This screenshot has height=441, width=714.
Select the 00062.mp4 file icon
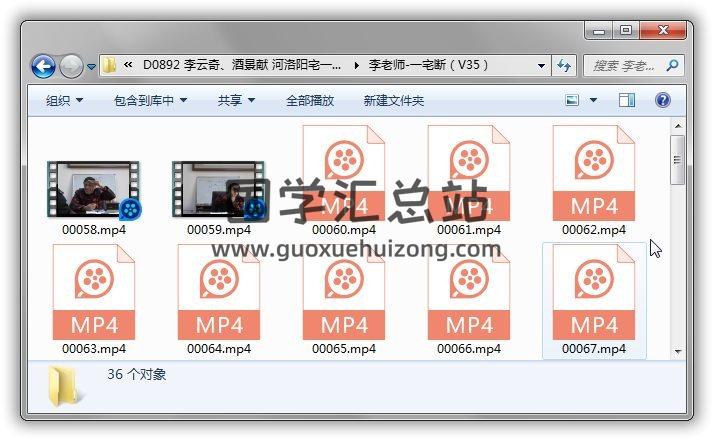click(594, 173)
